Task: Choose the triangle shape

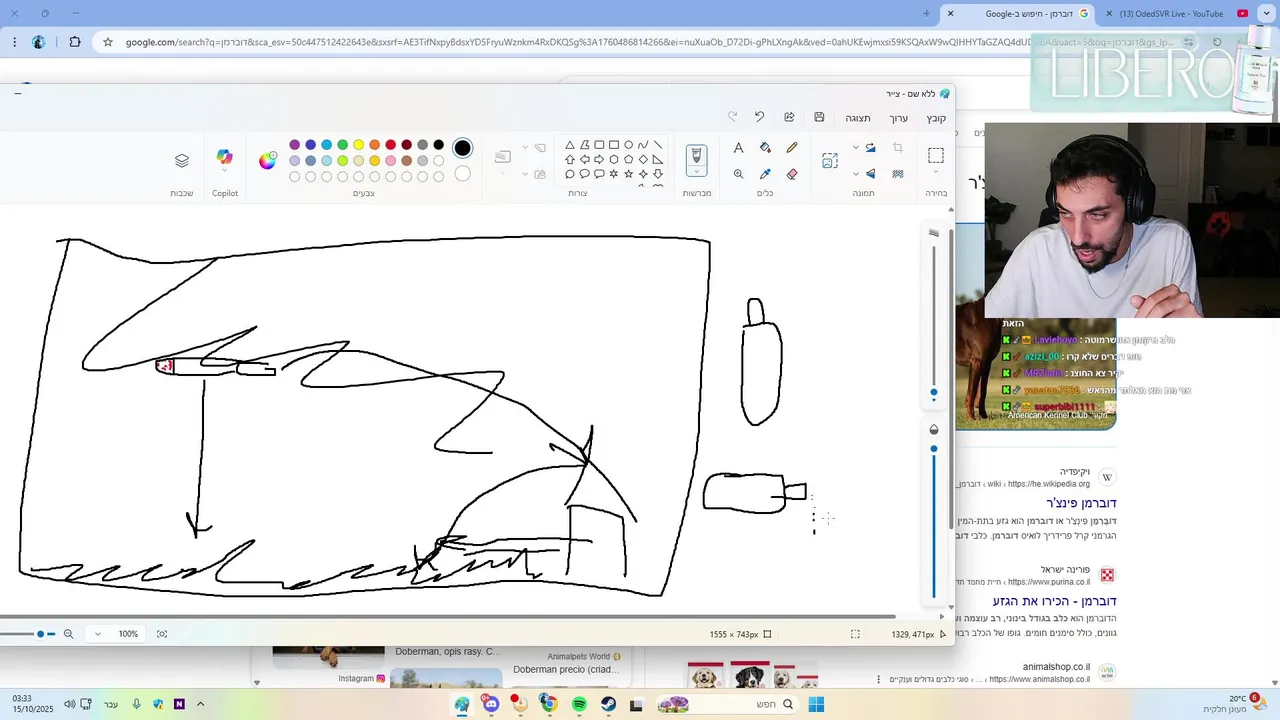Action: click(x=570, y=145)
